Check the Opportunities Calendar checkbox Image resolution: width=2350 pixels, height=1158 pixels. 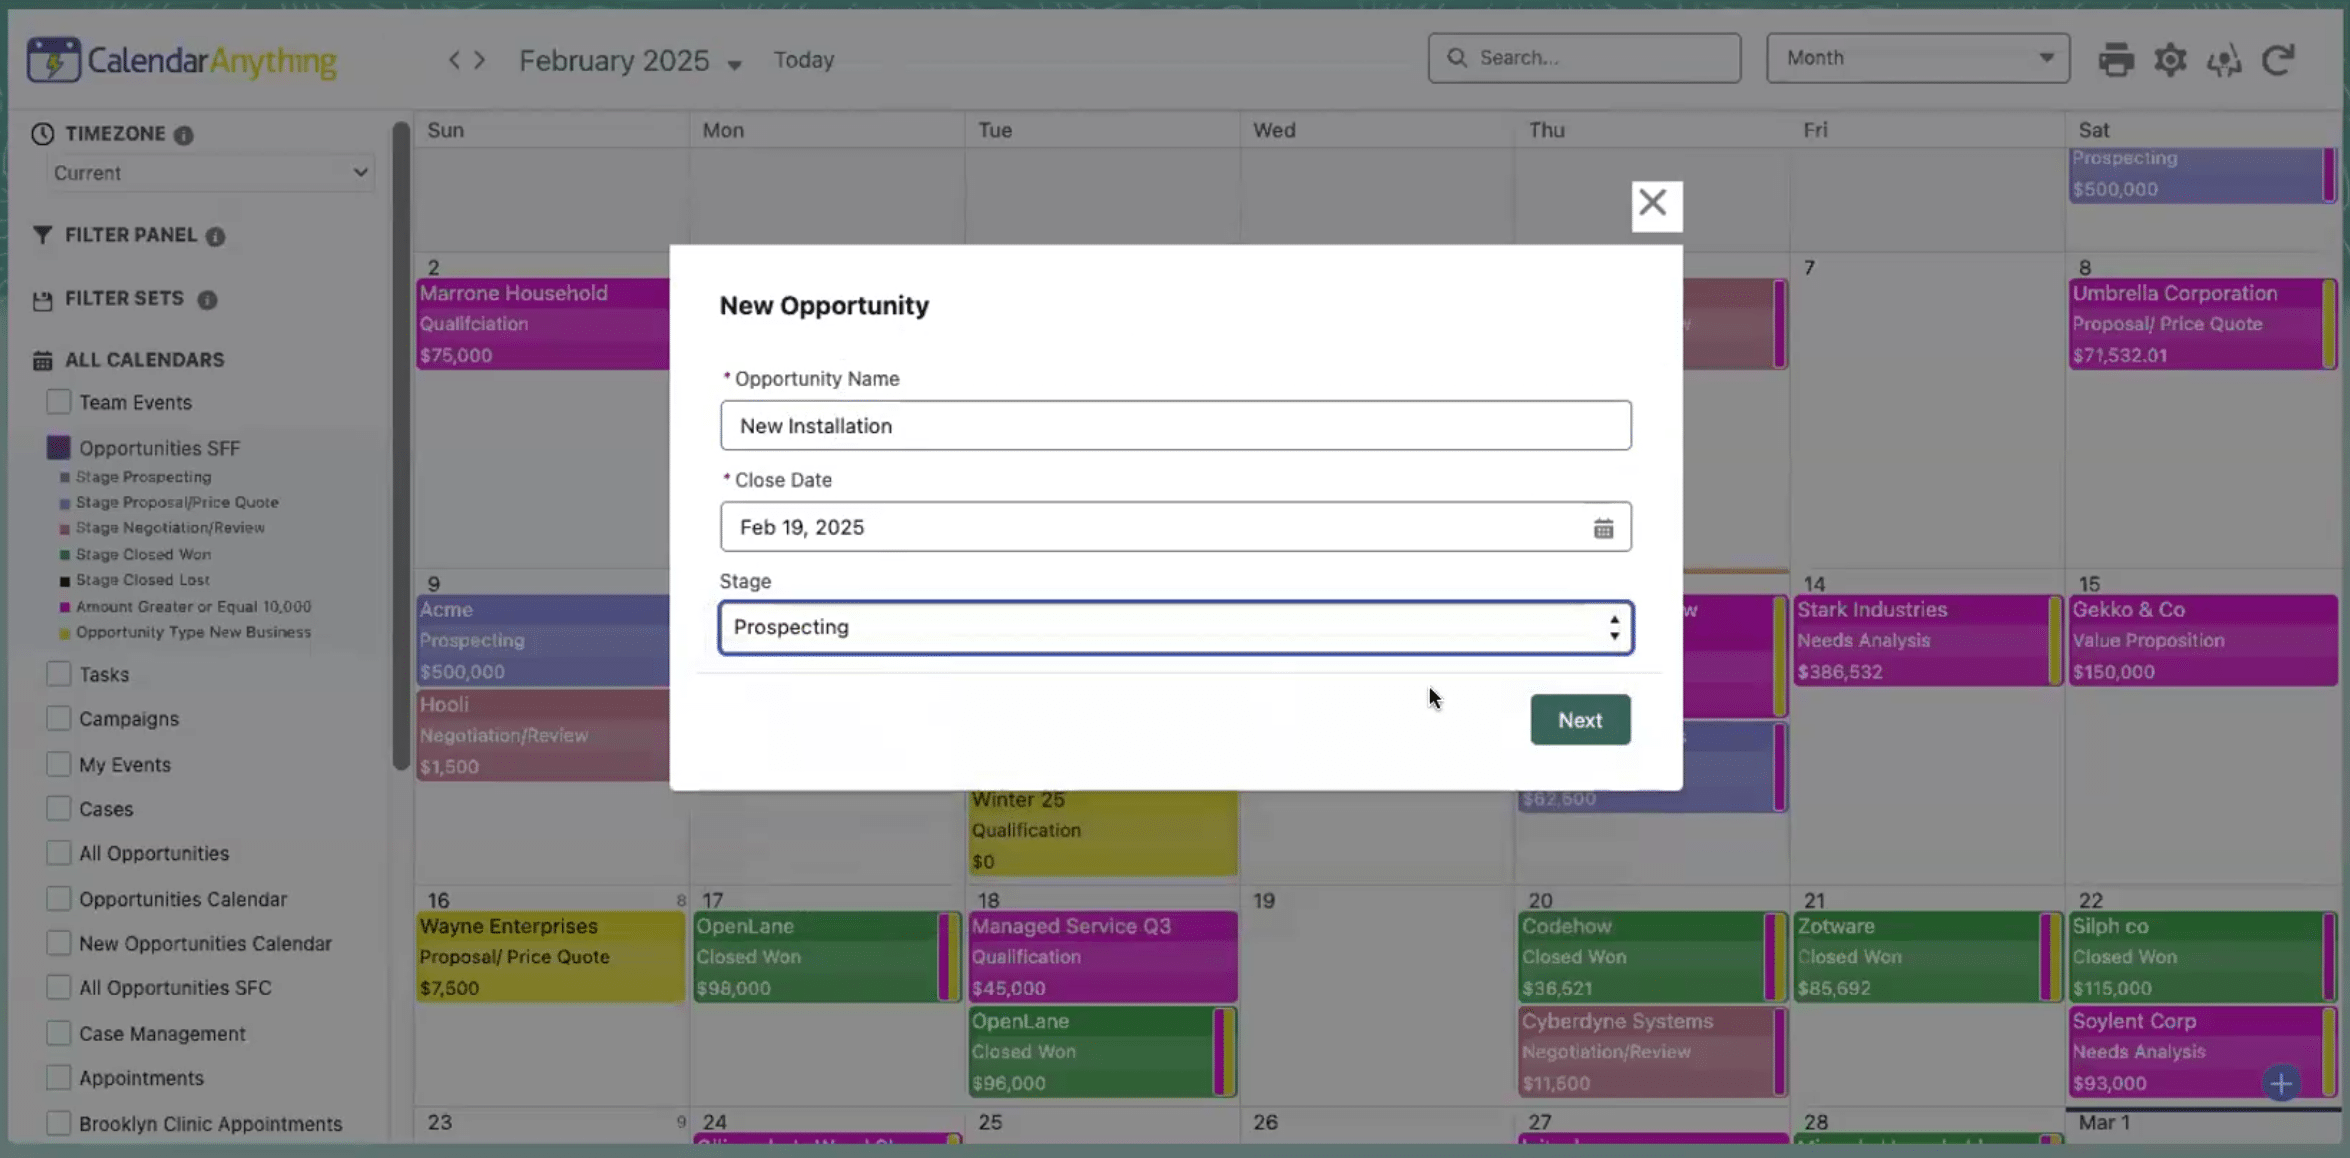tap(59, 898)
